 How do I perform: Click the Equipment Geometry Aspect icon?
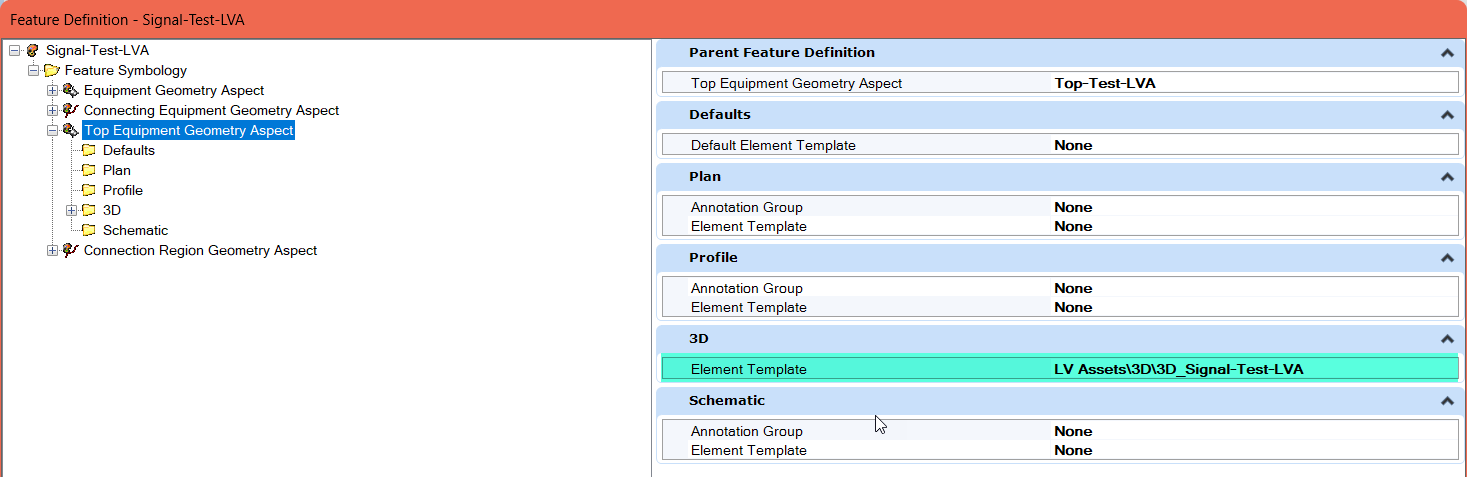(x=70, y=90)
